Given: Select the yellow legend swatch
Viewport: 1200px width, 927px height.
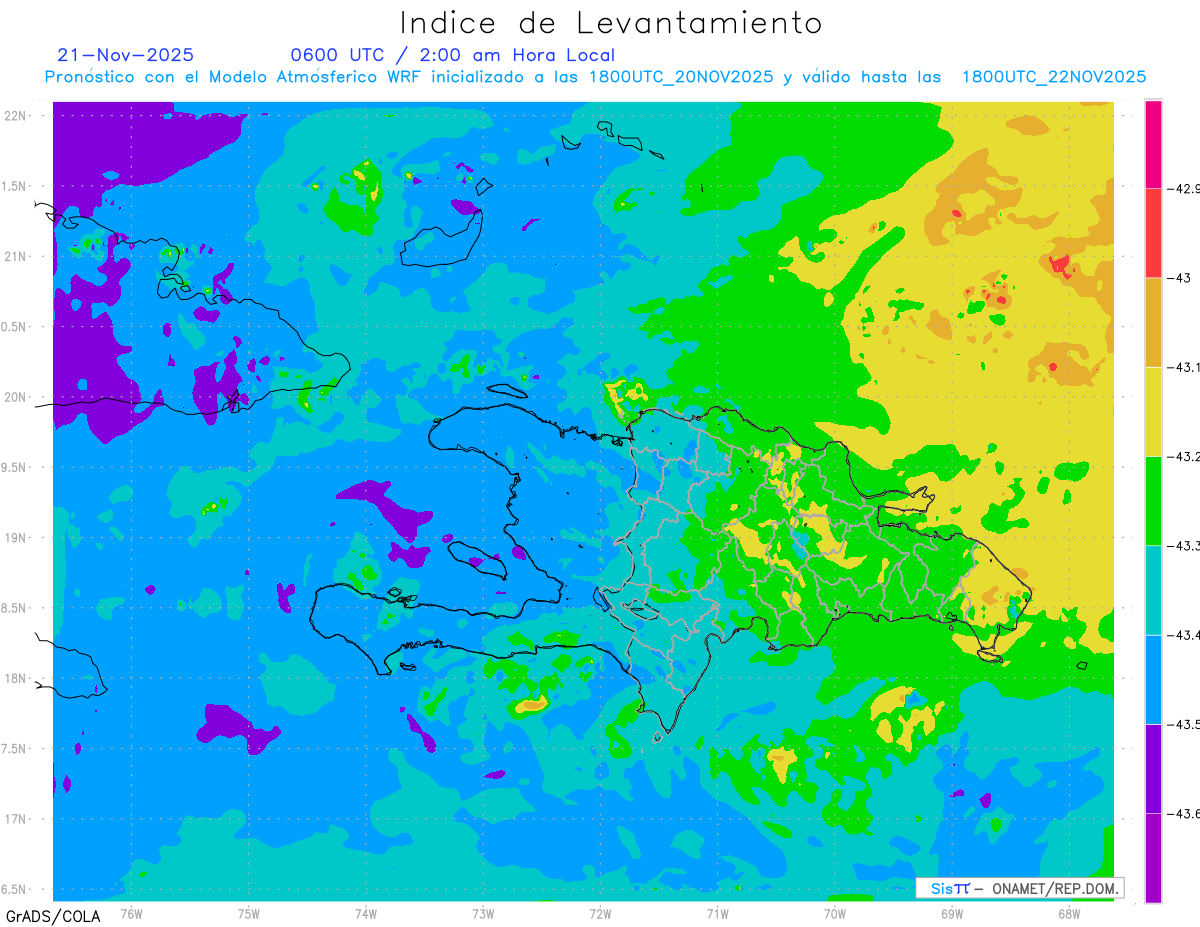Looking at the screenshot, I should click(x=1153, y=411).
